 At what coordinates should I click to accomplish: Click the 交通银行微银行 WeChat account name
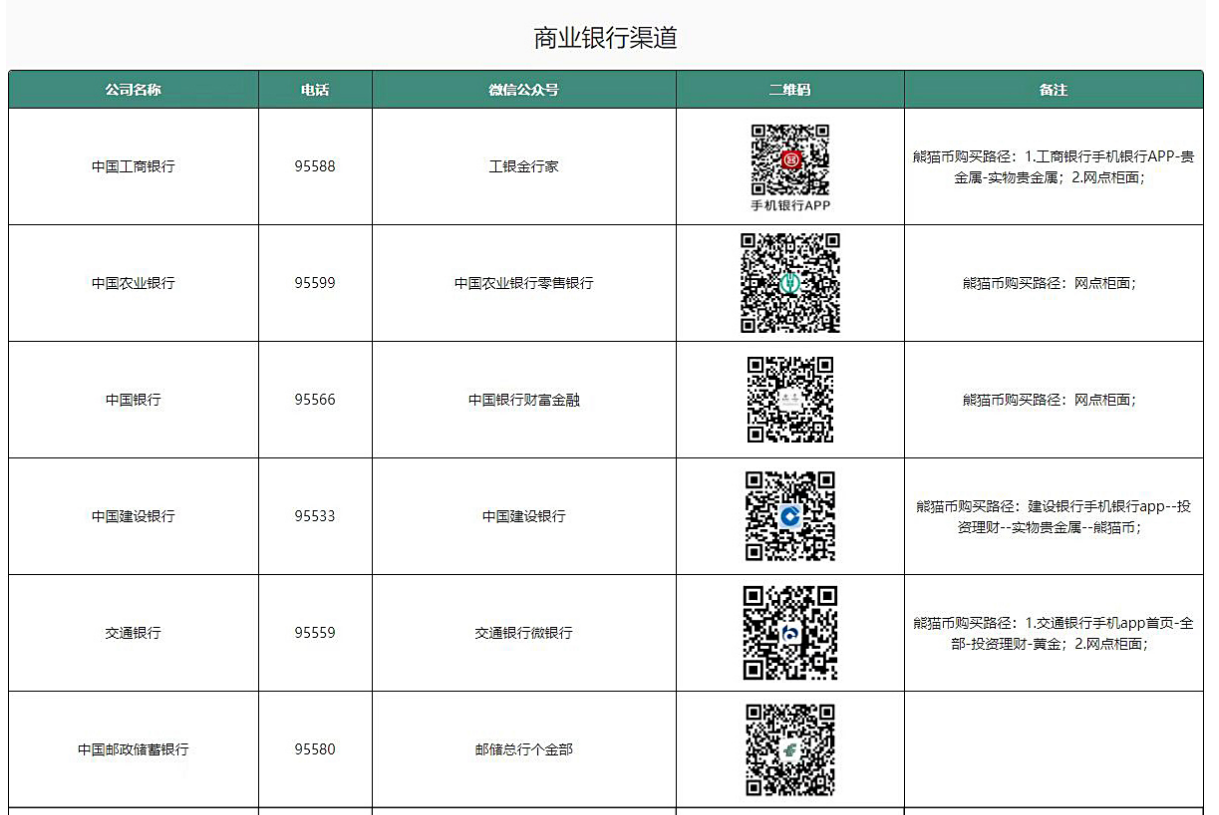pos(524,633)
